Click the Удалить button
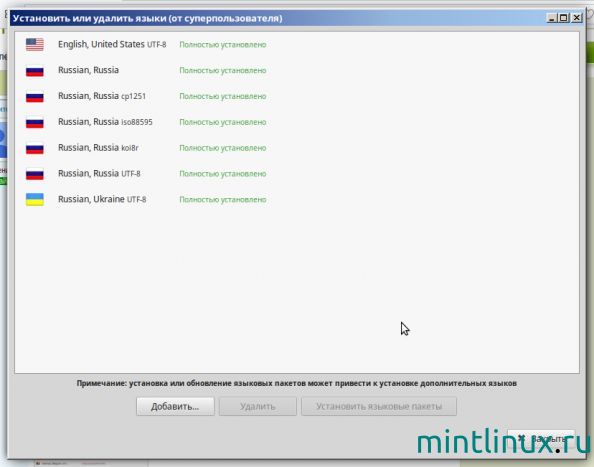594x467 pixels. (x=258, y=406)
